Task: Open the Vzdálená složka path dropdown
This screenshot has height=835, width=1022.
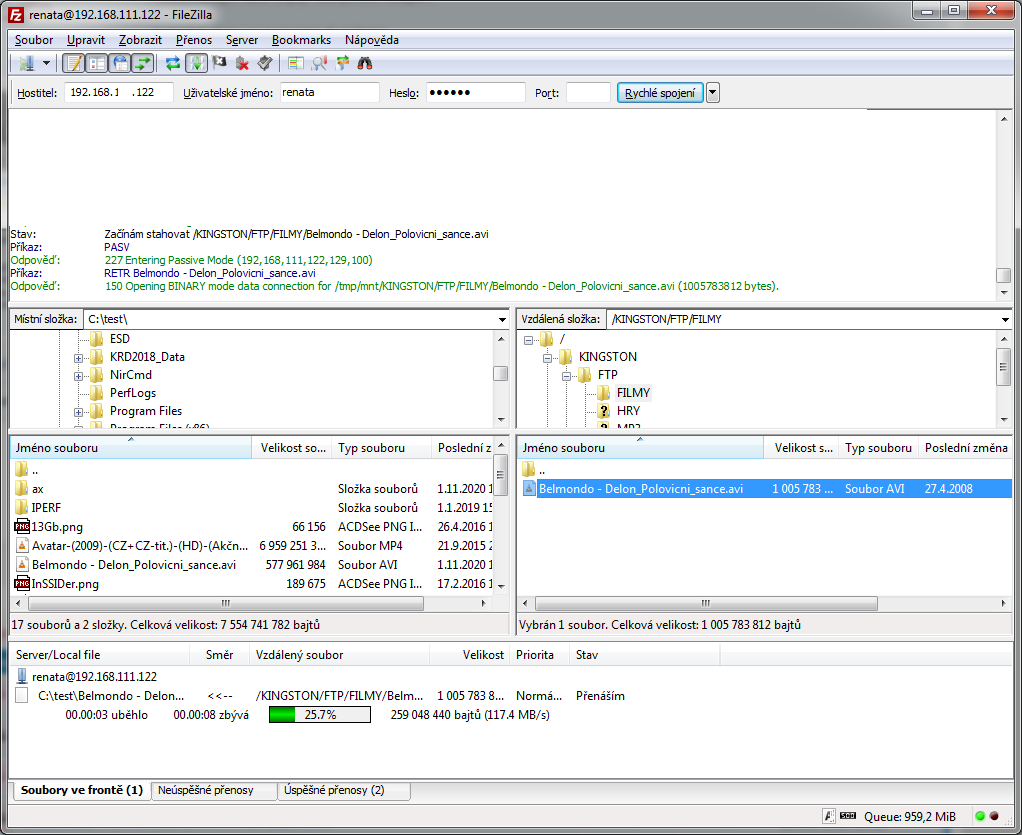Action: pos(1003,320)
